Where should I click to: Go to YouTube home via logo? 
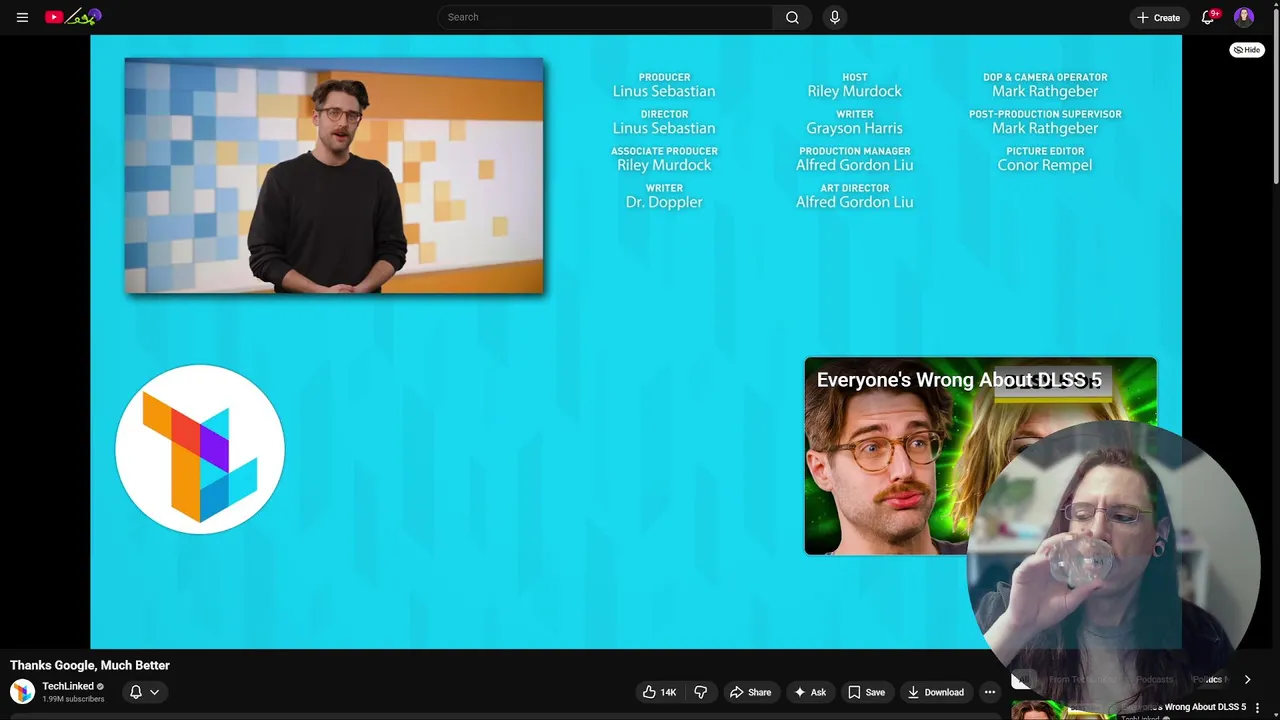point(73,17)
